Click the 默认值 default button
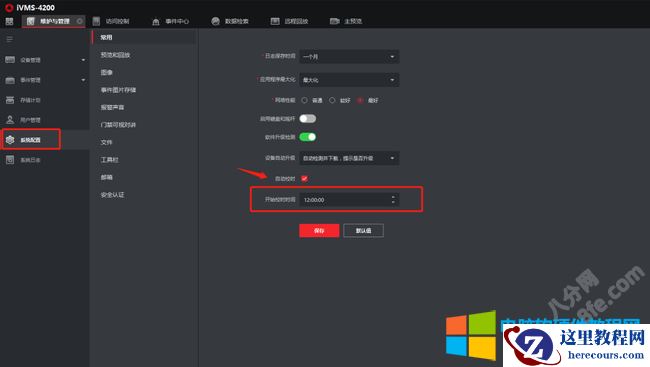Viewport: 650px width, 367px height. [364, 231]
